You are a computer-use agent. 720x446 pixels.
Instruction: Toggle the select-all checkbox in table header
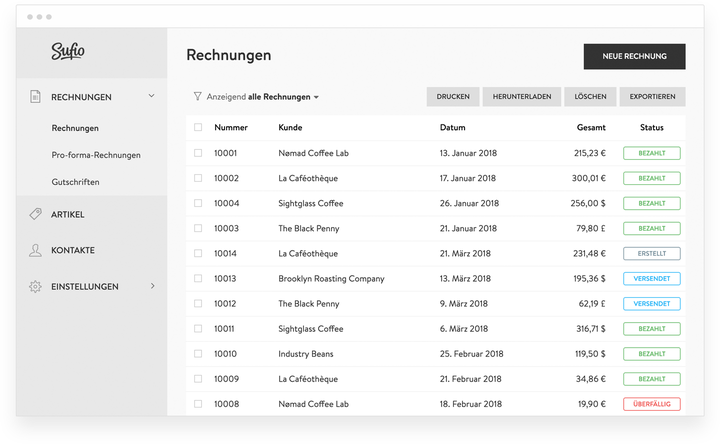click(198, 128)
